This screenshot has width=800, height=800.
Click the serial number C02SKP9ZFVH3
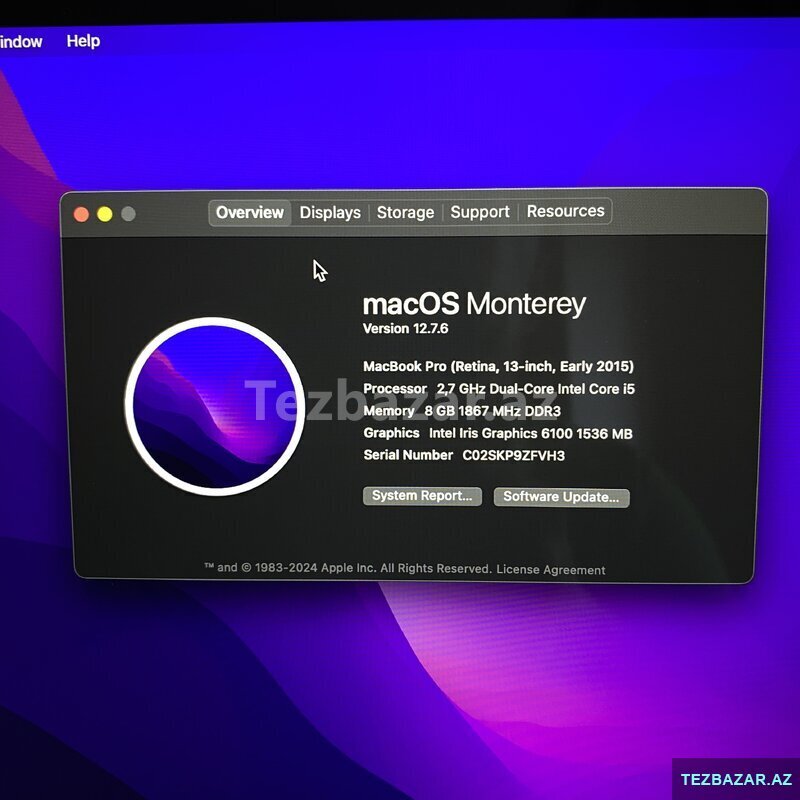click(513, 456)
